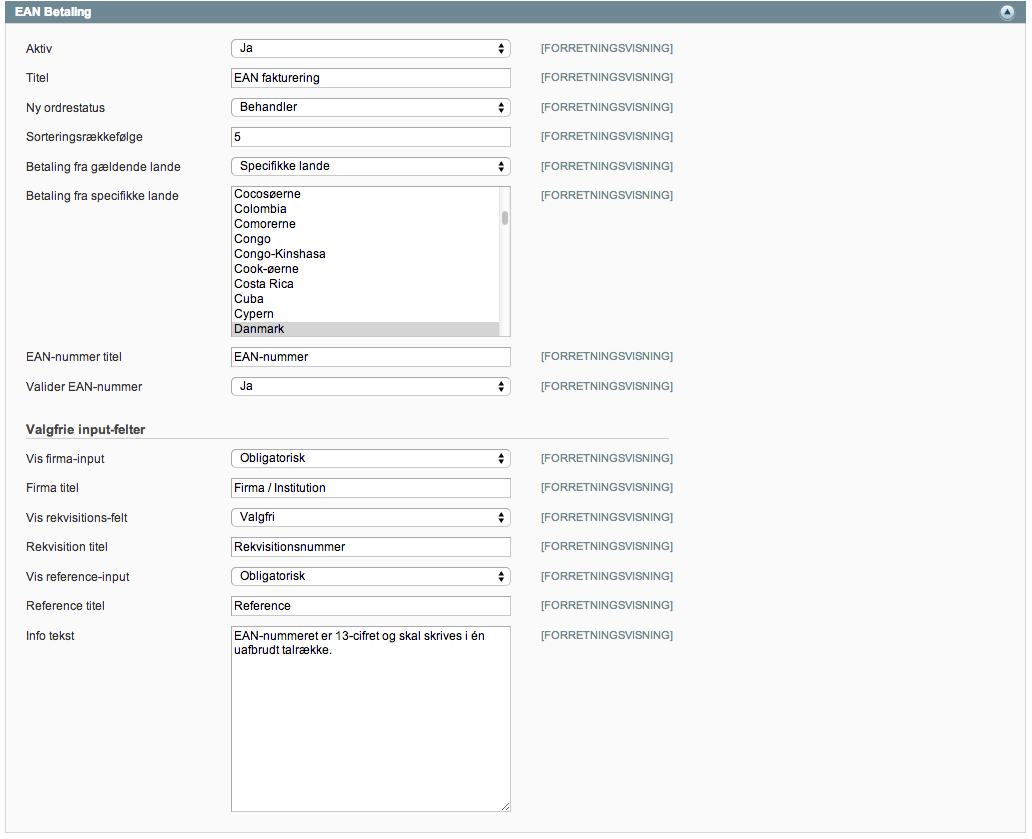1032x839 pixels.
Task: Click the Titel input field
Action: [370, 78]
